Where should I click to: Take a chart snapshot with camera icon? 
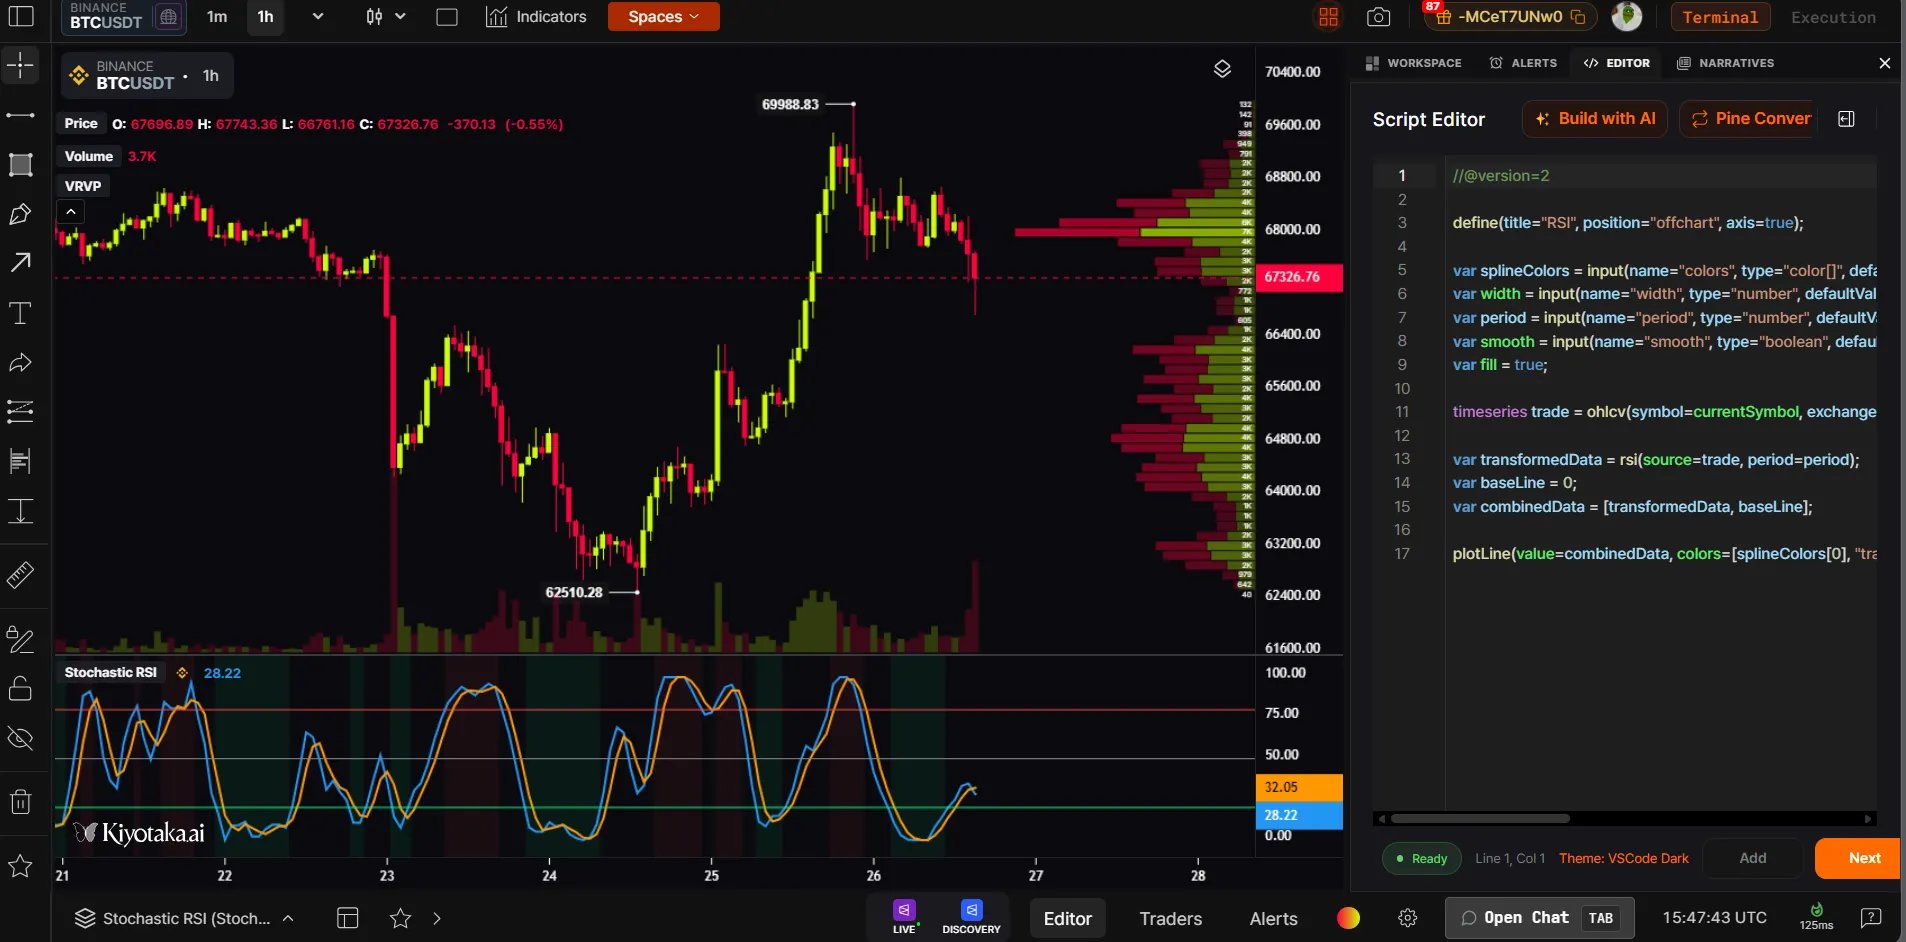[1378, 17]
